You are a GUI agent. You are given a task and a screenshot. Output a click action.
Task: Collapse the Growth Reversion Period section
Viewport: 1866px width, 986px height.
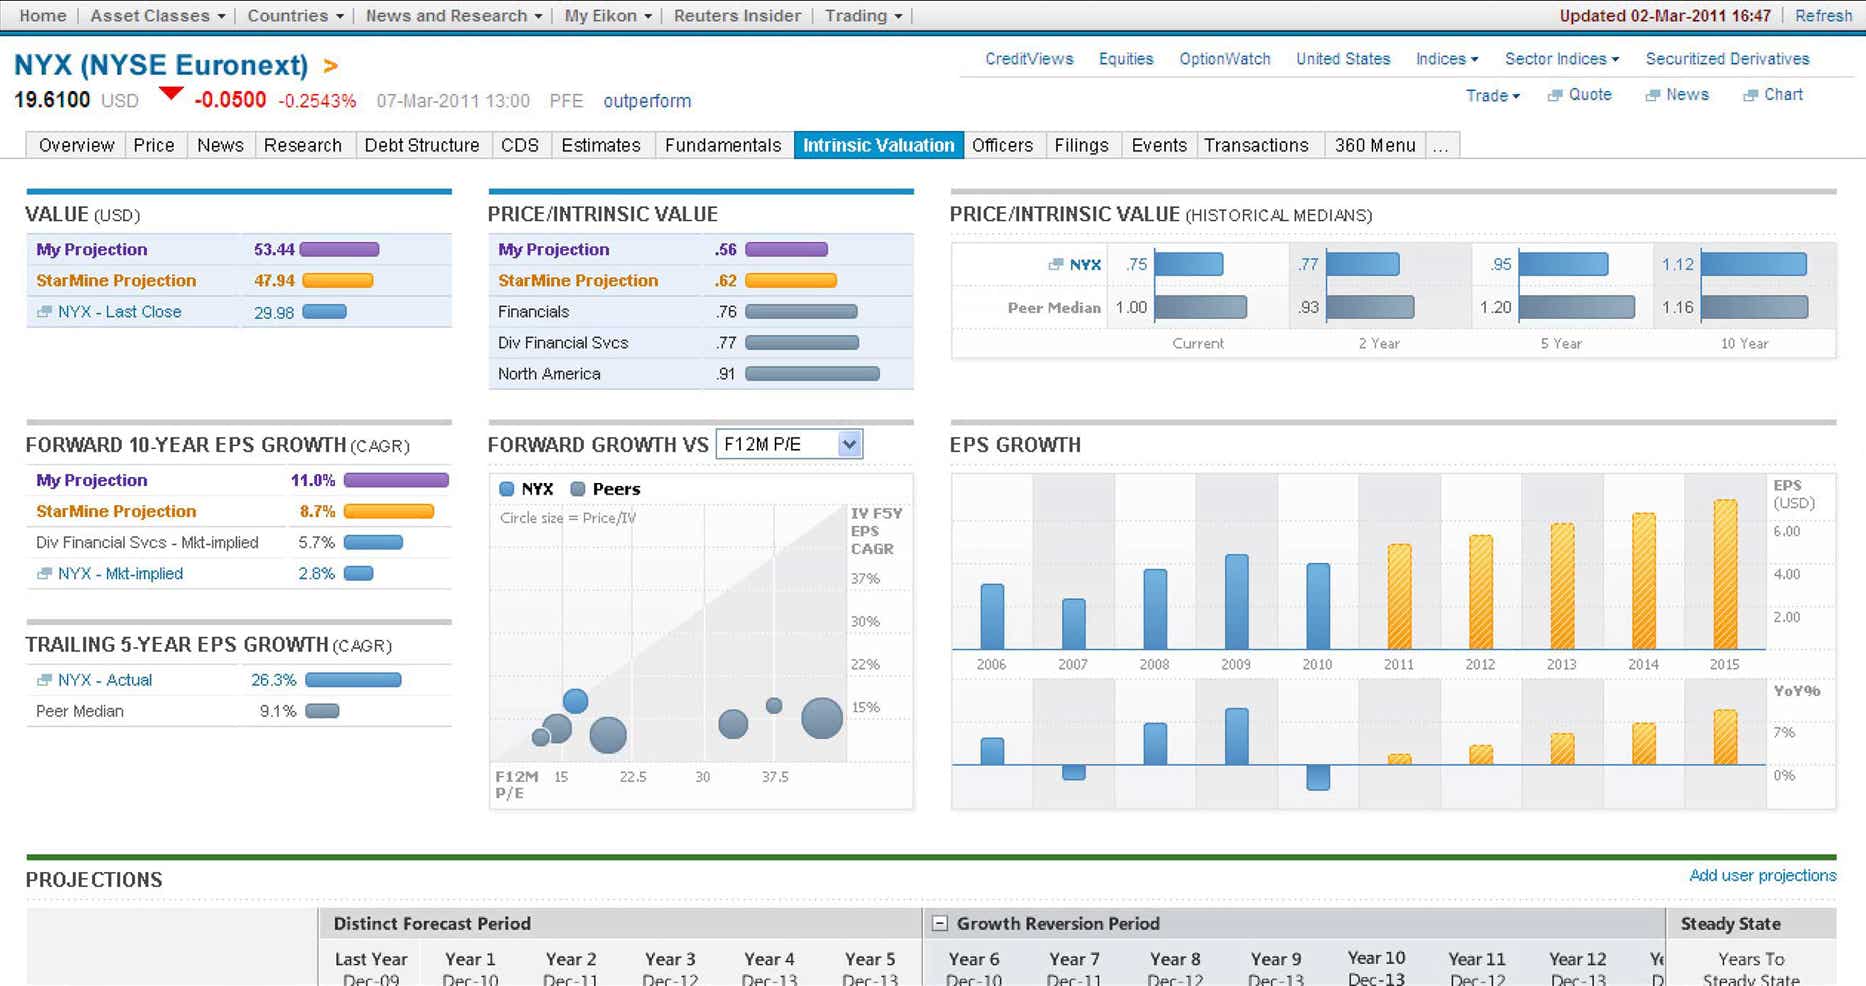click(940, 923)
